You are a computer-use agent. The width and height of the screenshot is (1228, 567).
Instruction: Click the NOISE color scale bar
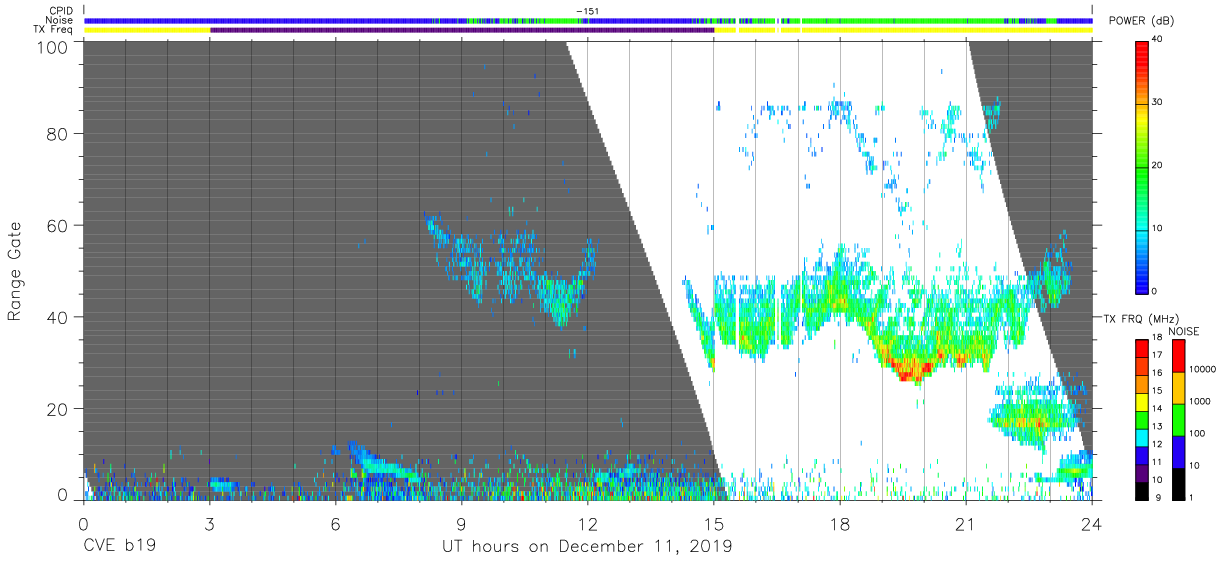[x=1179, y=419]
